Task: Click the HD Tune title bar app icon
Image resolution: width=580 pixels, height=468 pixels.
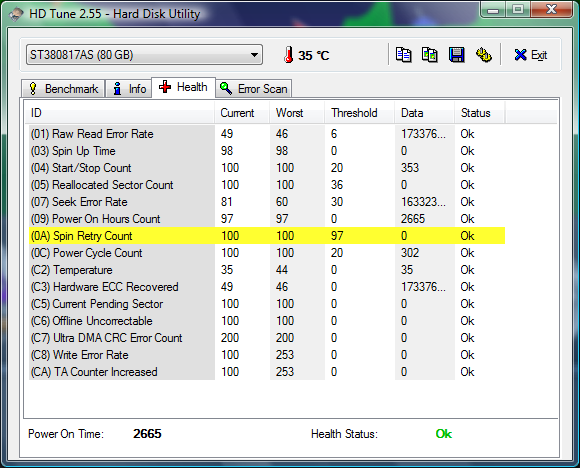Action: pyautogui.click(x=16, y=14)
